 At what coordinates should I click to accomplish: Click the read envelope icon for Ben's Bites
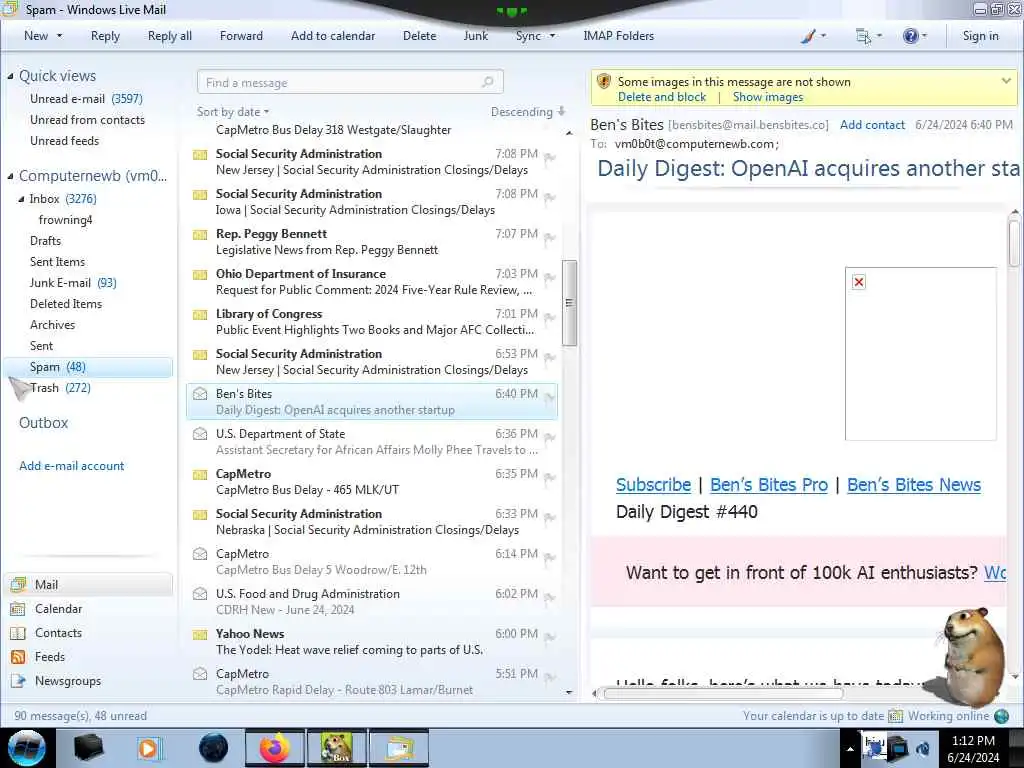point(200,394)
